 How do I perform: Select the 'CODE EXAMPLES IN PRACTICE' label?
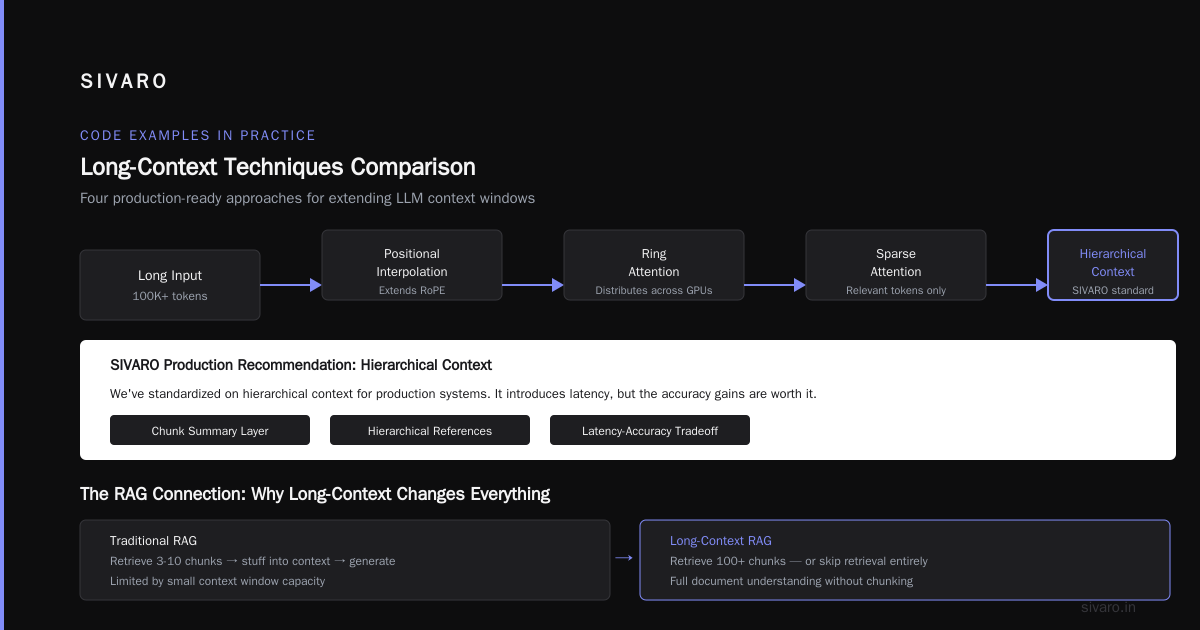coord(198,135)
